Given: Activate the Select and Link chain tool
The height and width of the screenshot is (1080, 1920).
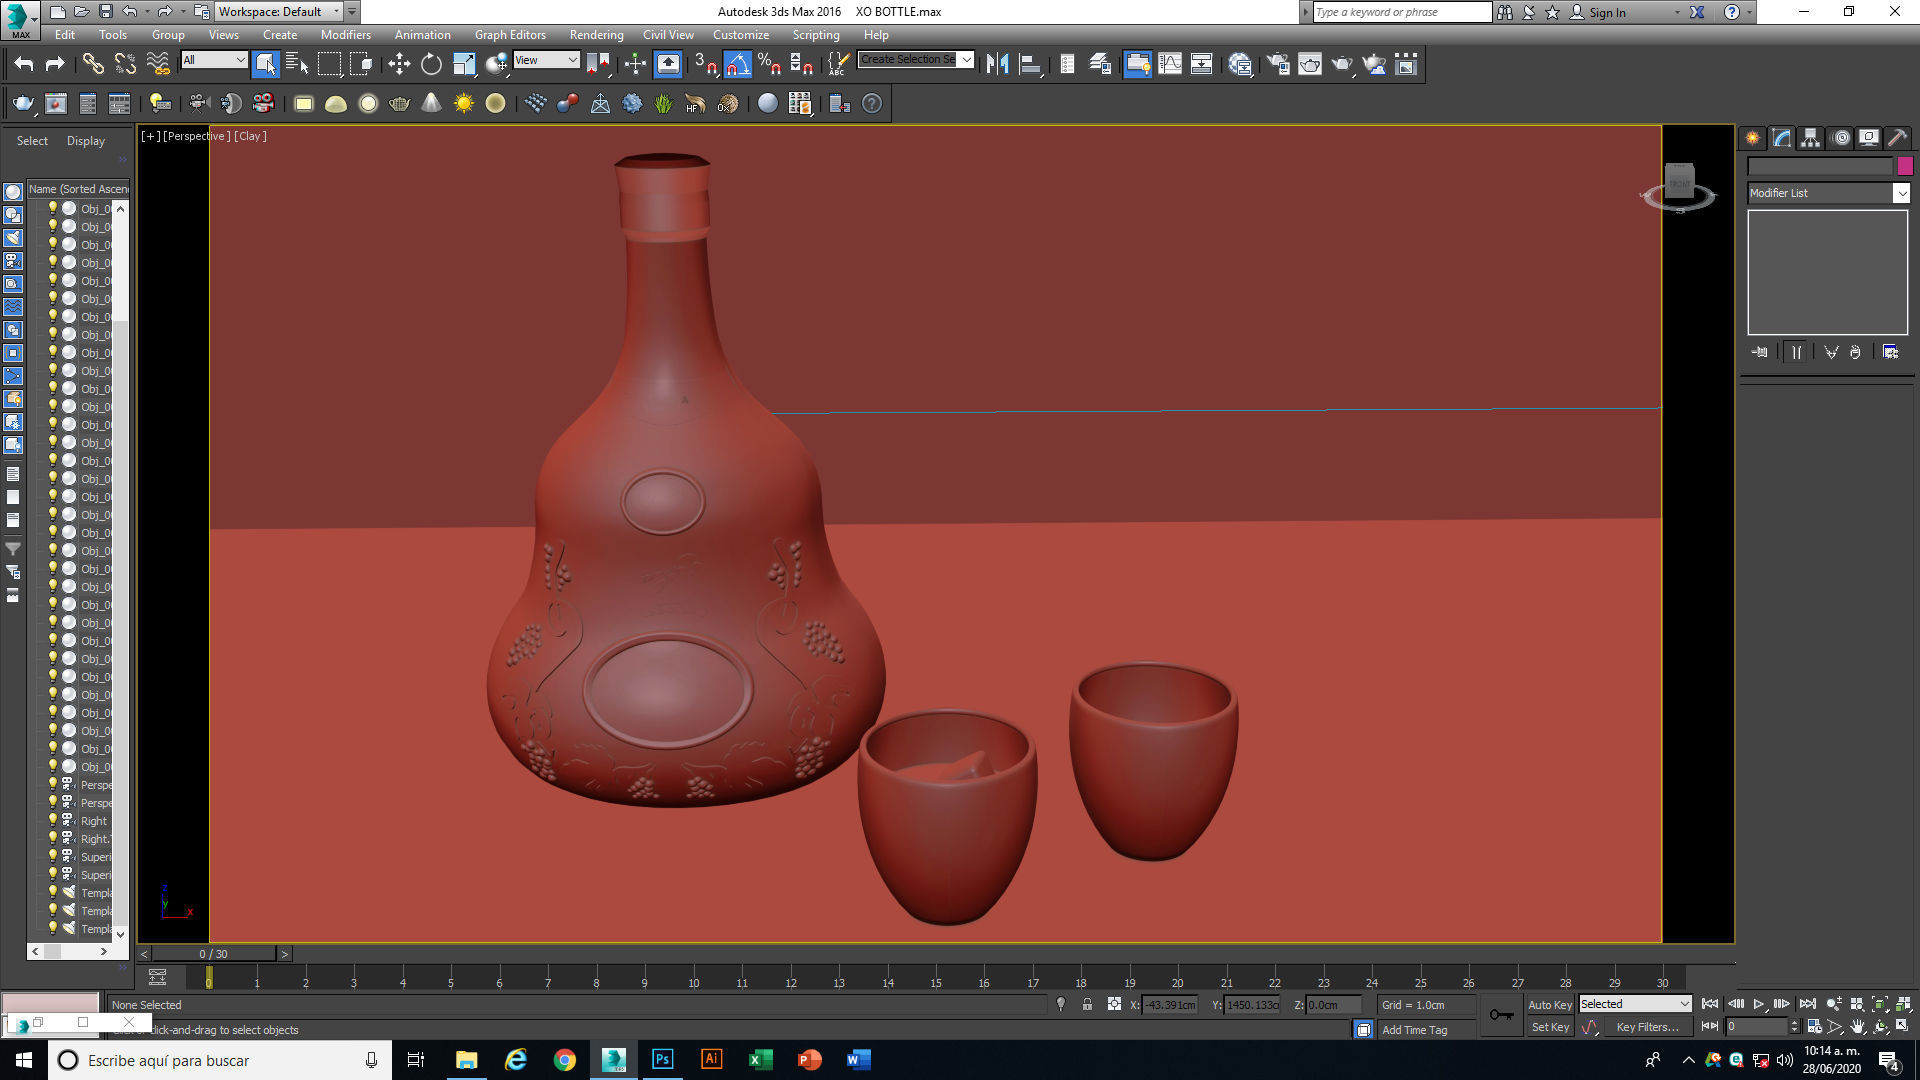Looking at the screenshot, I should 93,64.
